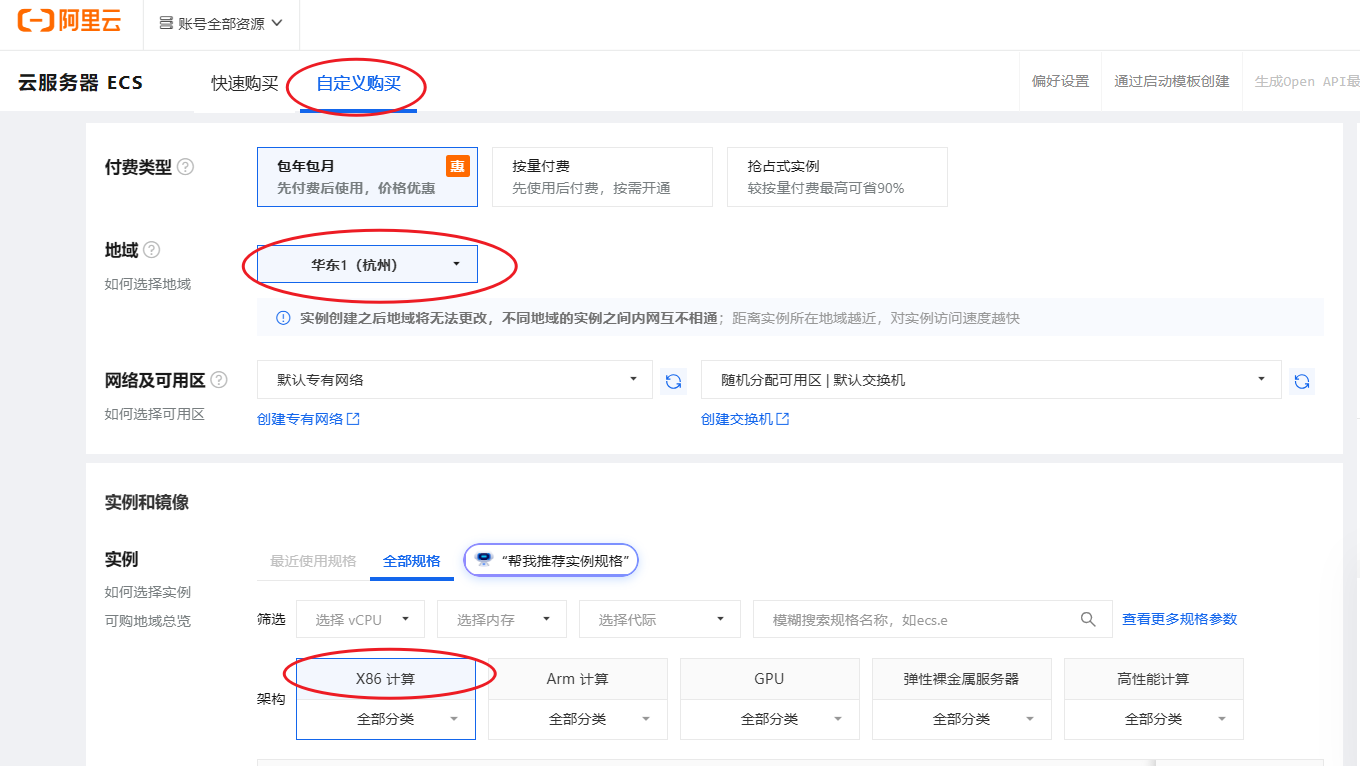Click “帮我推荐实例规格” assistant button
Viewport: 1360px width, 766px height.
pos(551,560)
